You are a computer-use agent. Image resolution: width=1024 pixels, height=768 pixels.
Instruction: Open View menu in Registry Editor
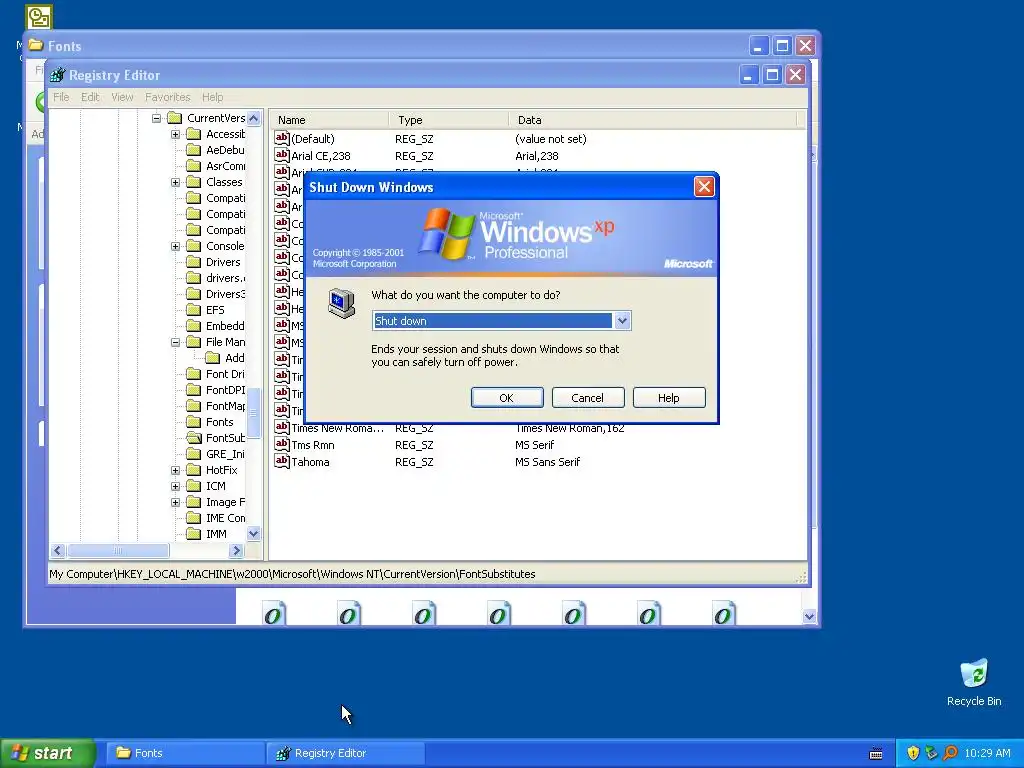click(x=122, y=97)
